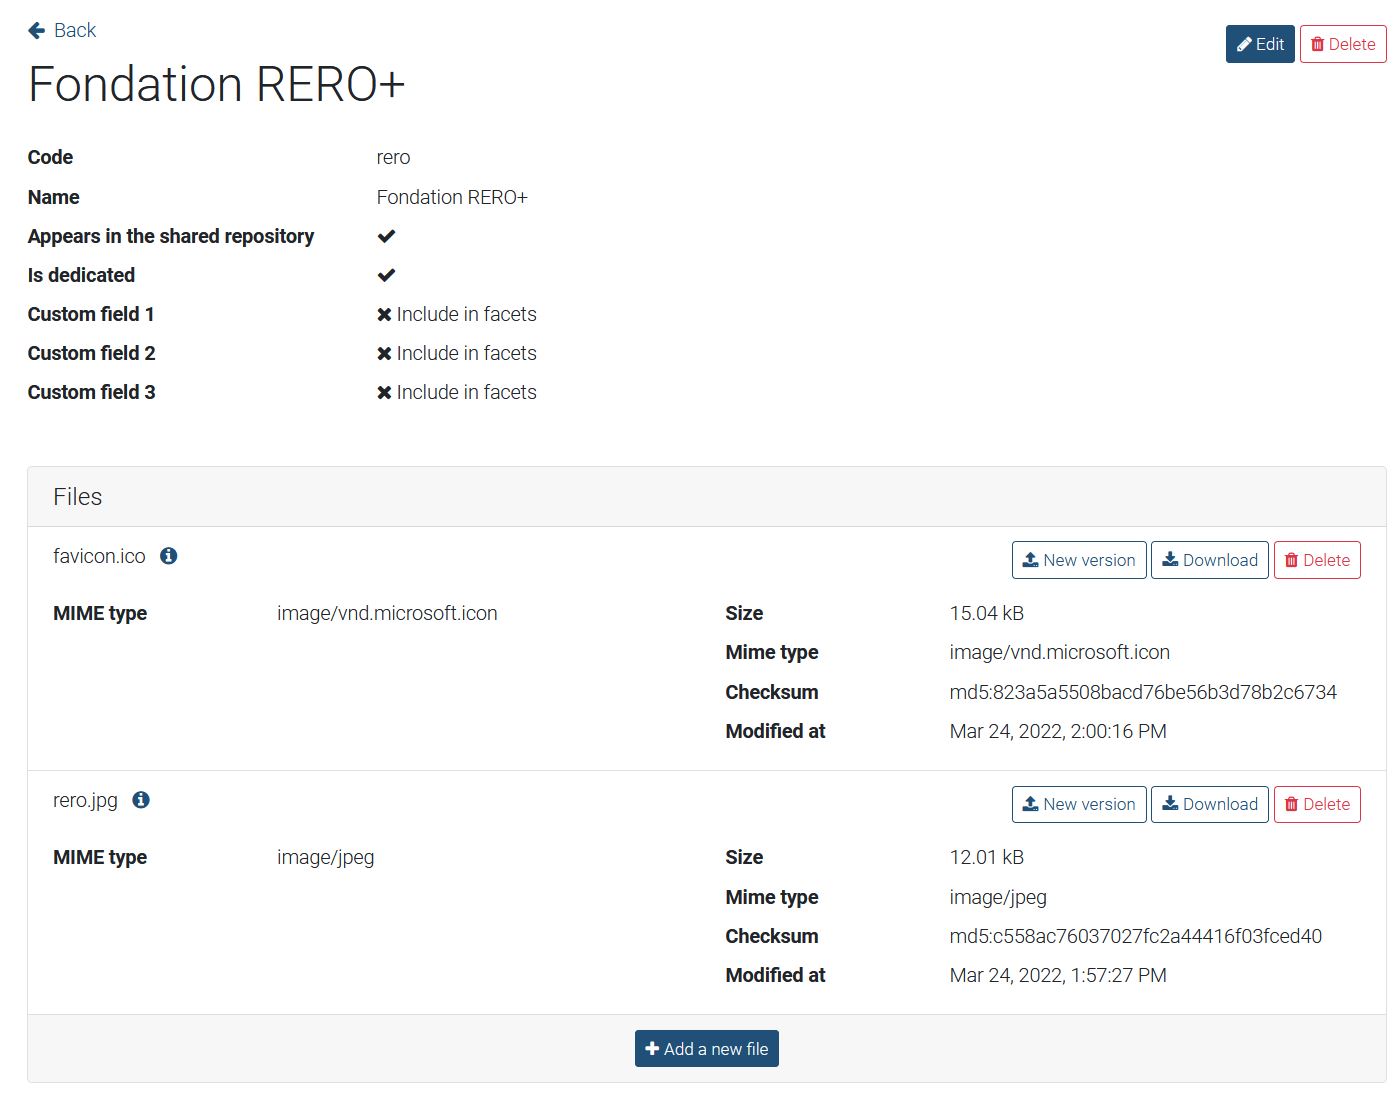Click the 'Custom field 2' label
The width and height of the screenshot is (1398, 1097).
pyautogui.click(x=91, y=353)
